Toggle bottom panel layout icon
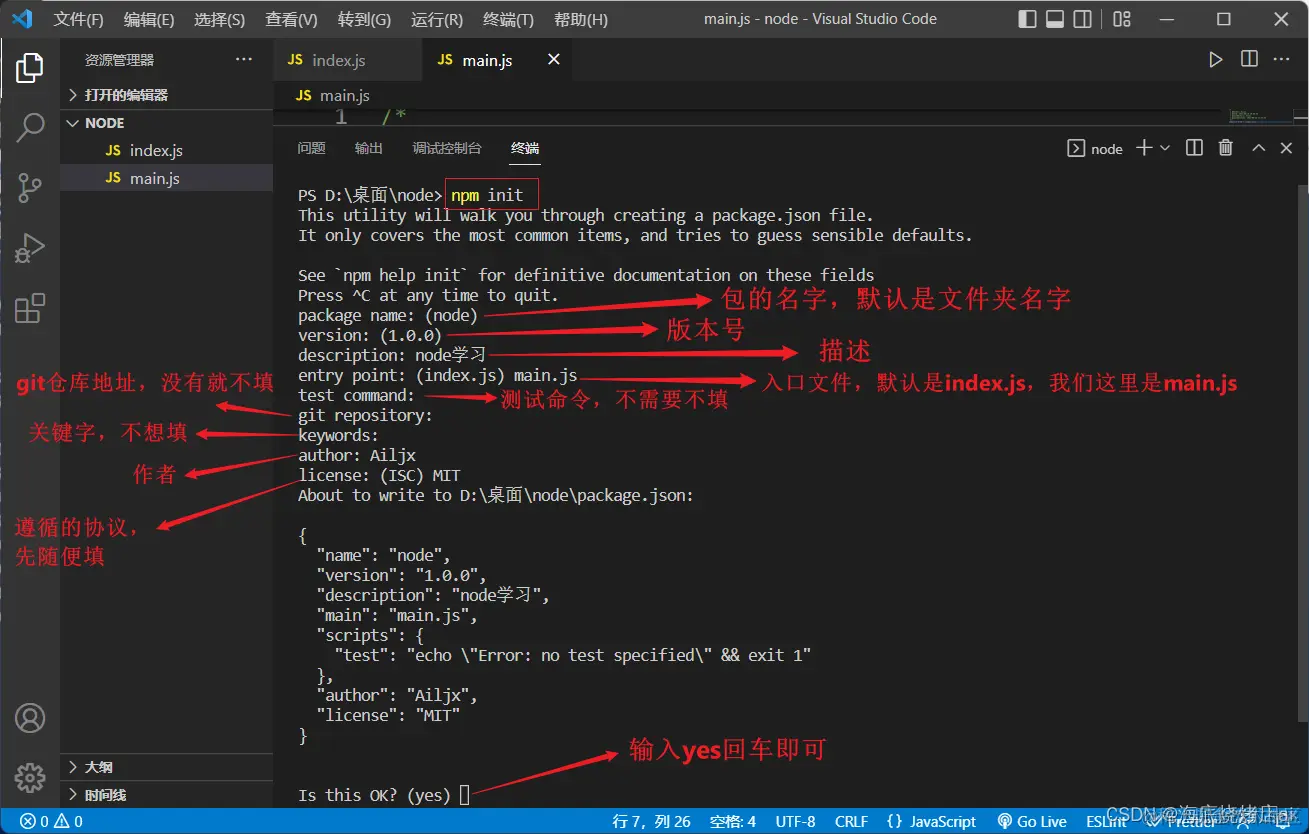The image size is (1309, 834). [1055, 19]
